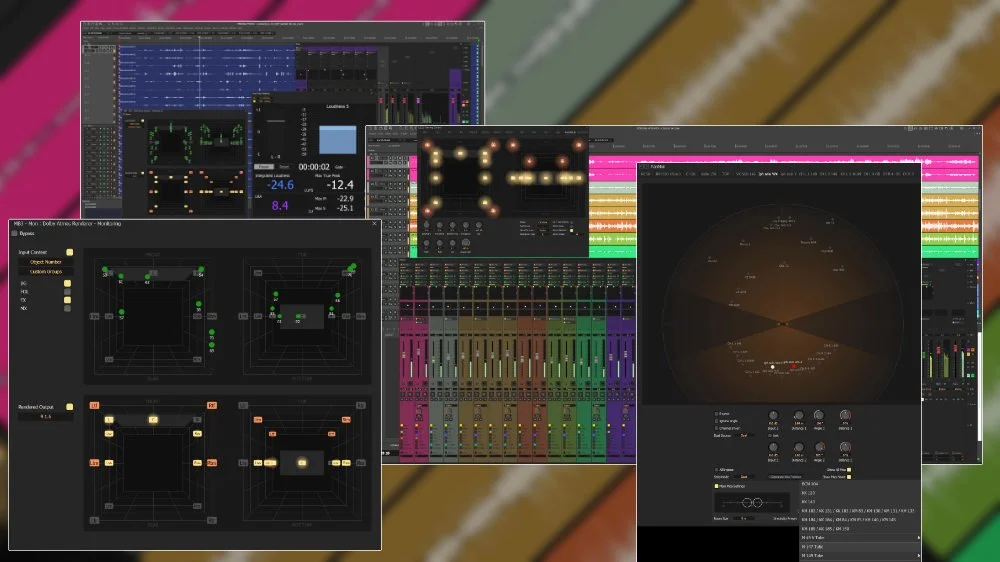Click the orange Rss speaker on the right edge
This screenshot has width=1000, height=562.
212,462
